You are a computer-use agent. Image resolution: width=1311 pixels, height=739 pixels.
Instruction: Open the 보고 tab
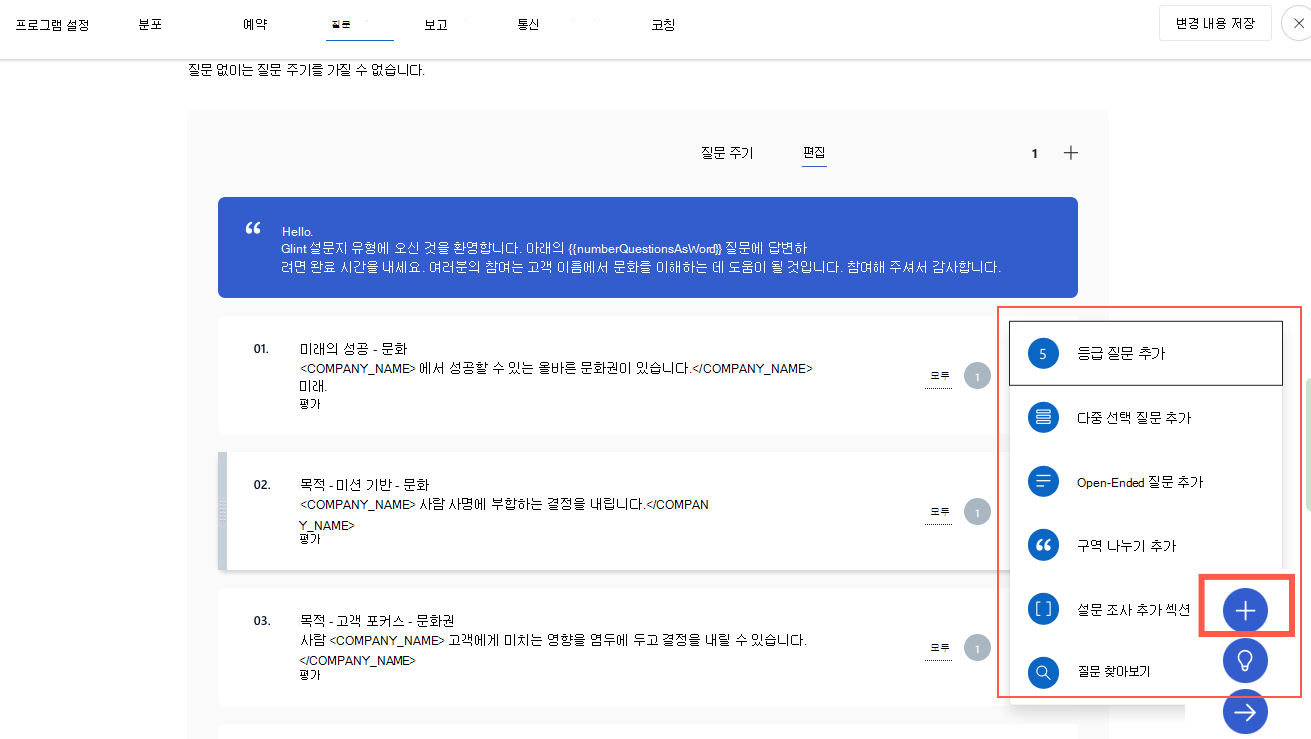[x=435, y=25]
